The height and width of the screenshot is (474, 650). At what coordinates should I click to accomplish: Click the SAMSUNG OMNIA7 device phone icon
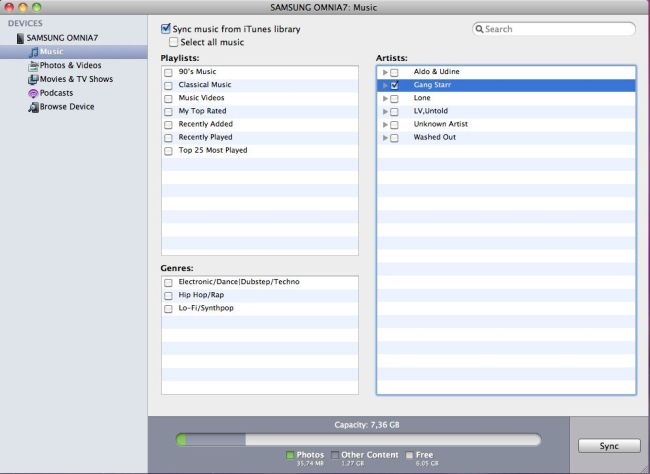[19, 38]
